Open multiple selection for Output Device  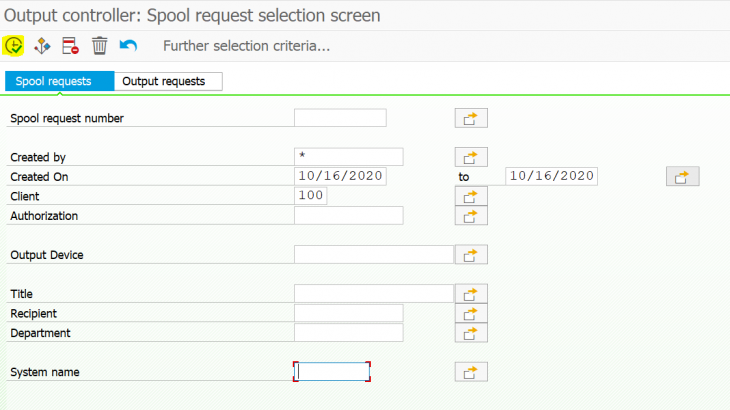click(471, 255)
